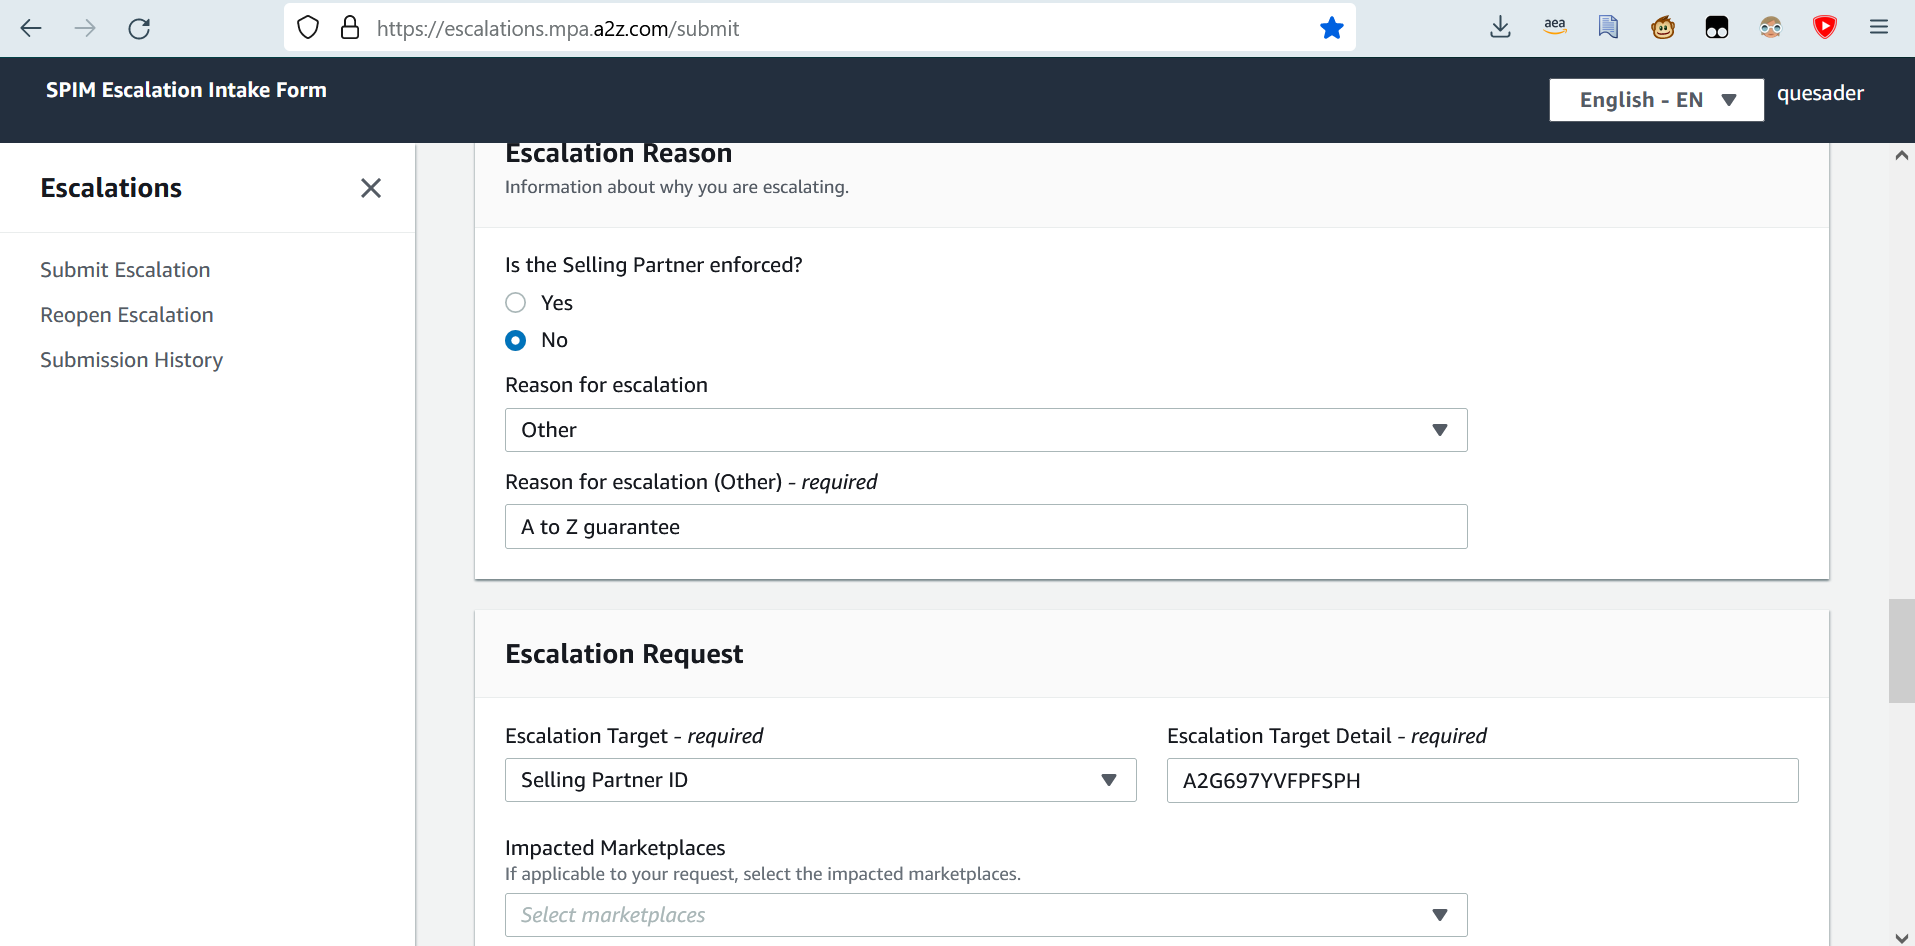
Task: Open the English - EN language dropdown
Action: coord(1656,100)
